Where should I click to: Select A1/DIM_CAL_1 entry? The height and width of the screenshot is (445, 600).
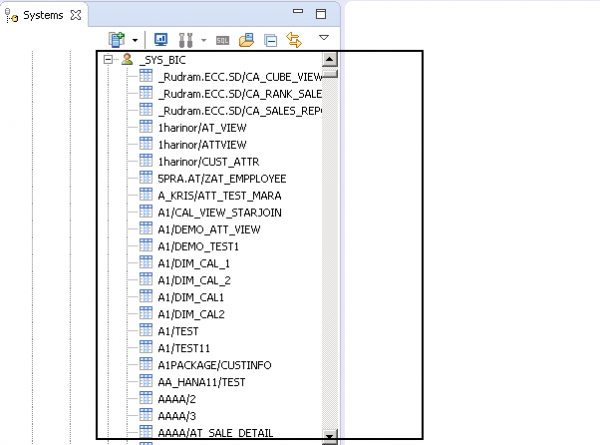pos(194,263)
